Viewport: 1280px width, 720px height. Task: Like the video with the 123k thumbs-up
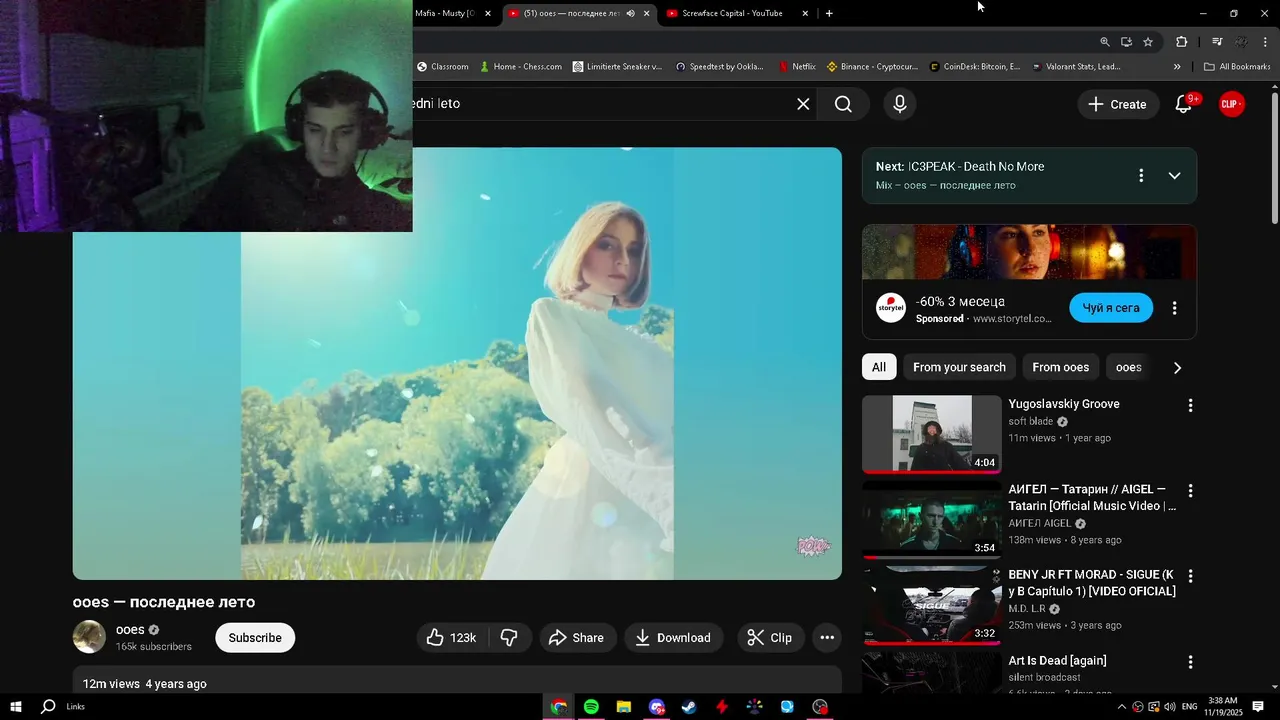452,638
